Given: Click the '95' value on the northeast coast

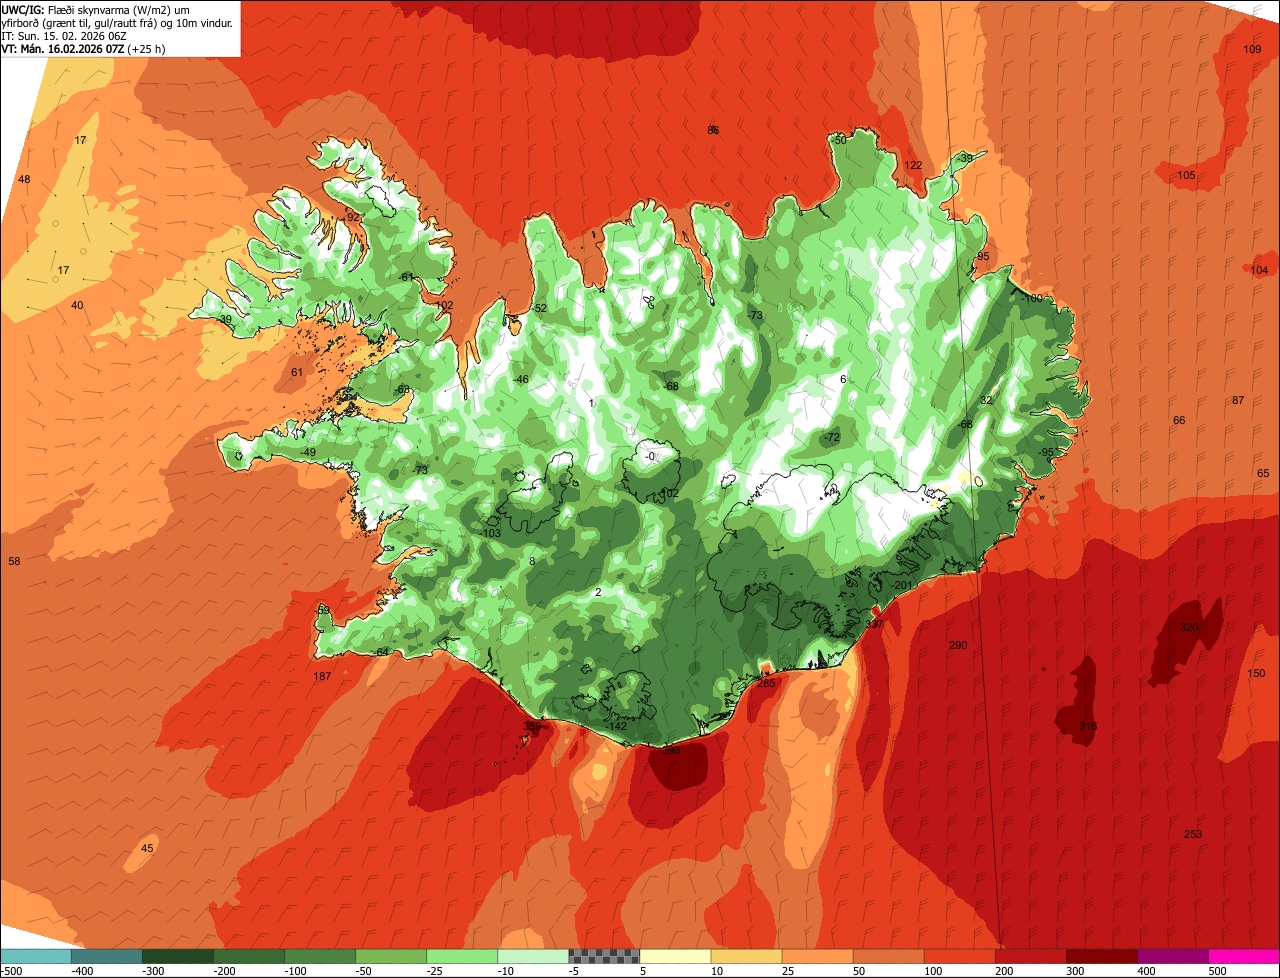Looking at the screenshot, I should [983, 257].
